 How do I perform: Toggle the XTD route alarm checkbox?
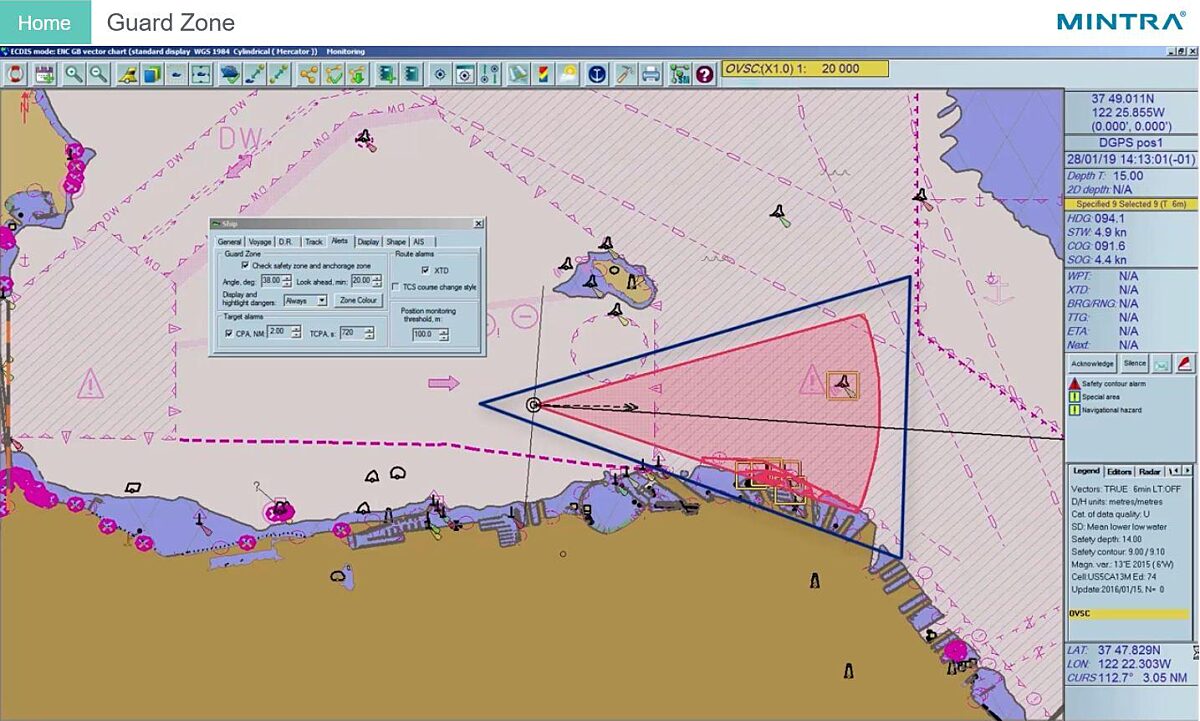coord(425,270)
